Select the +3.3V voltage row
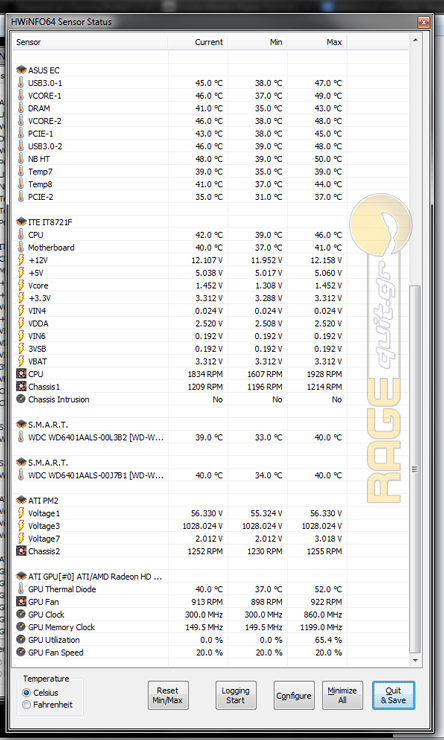The height and width of the screenshot is (740, 444). pyautogui.click(x=180, y=298)
